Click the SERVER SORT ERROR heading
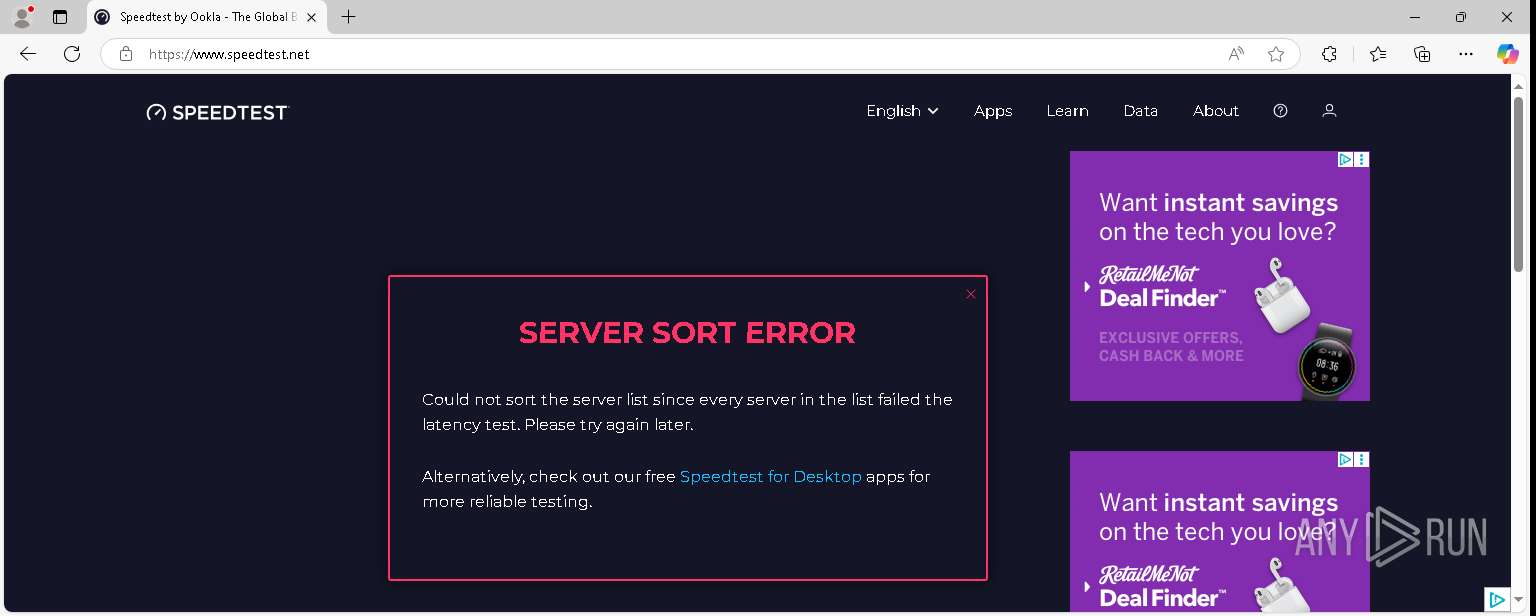Viewport: 1536px width, 616px height. point(687,333)
